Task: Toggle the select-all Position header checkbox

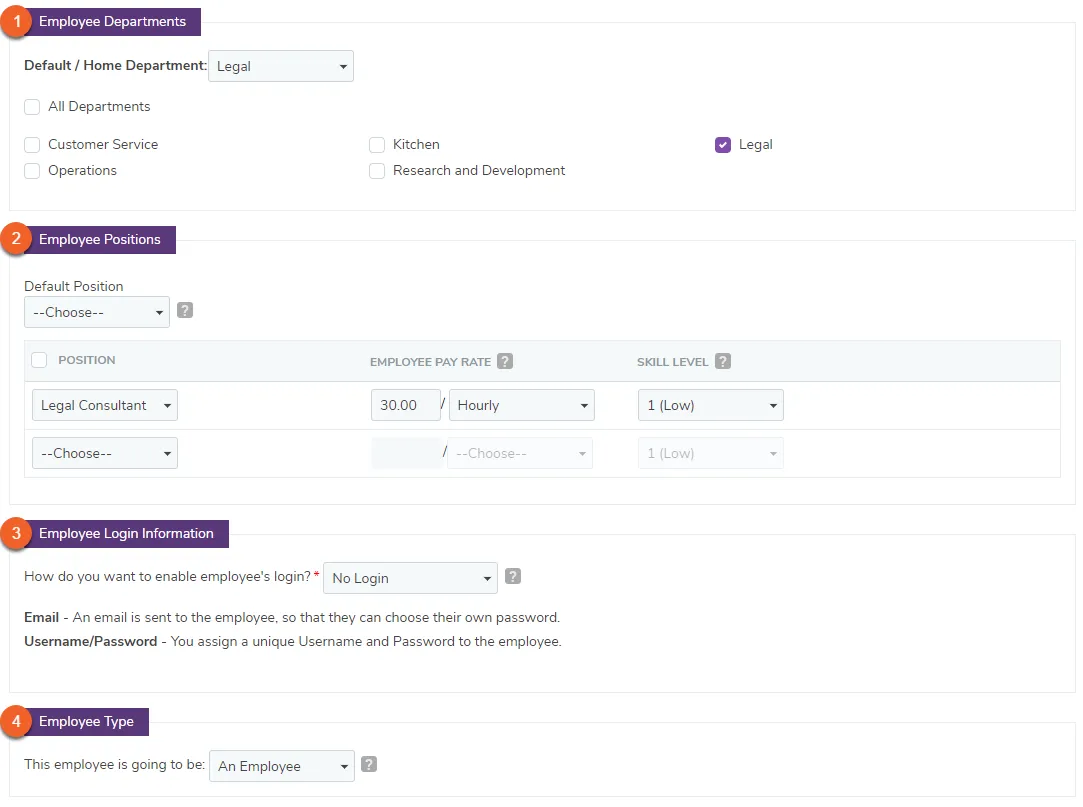Action: click(39, 360)
